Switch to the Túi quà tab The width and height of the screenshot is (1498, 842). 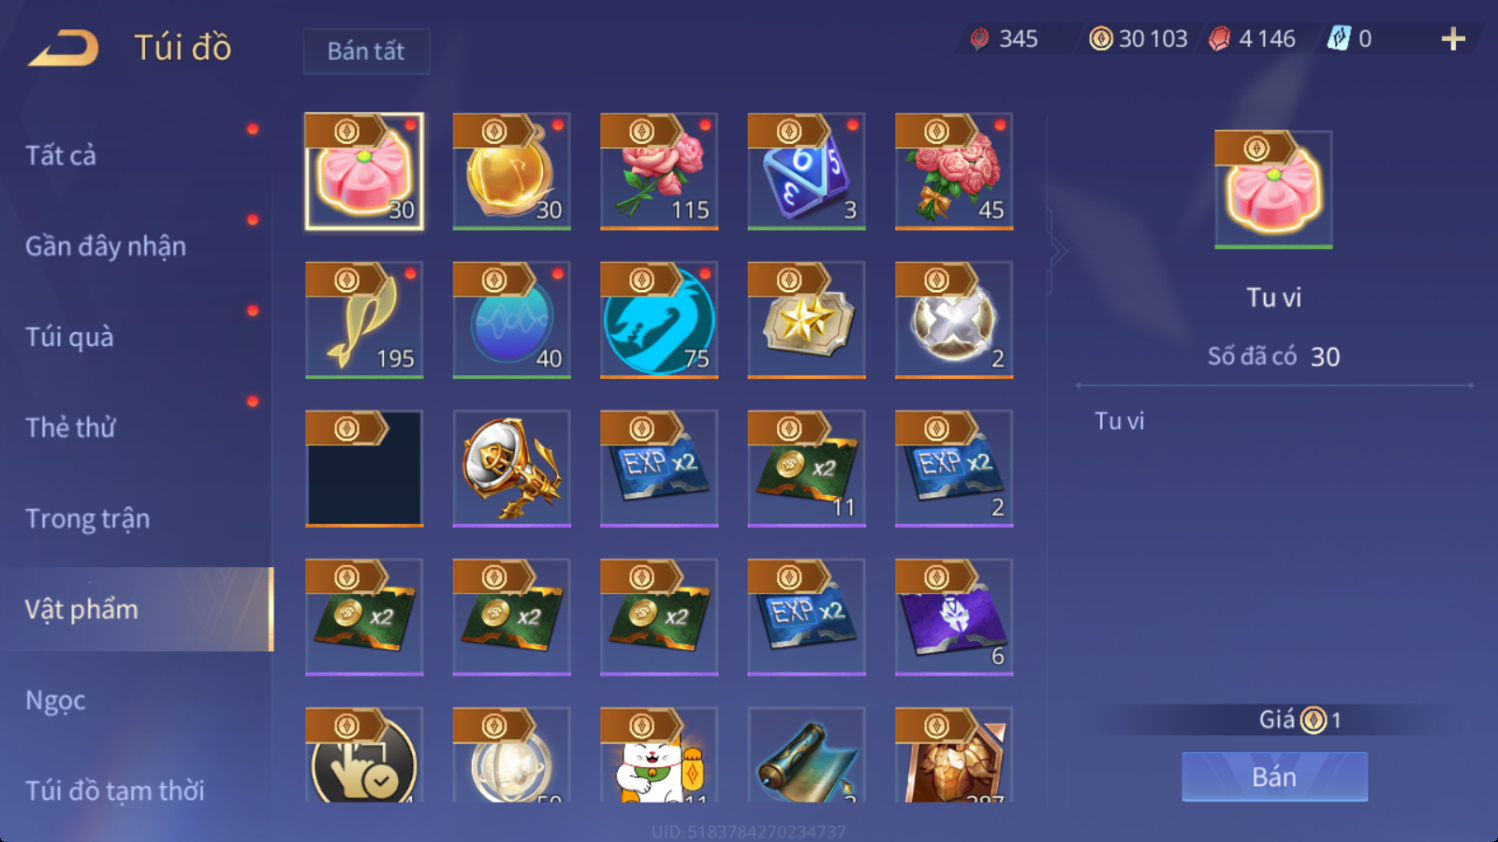coord(69,337)
